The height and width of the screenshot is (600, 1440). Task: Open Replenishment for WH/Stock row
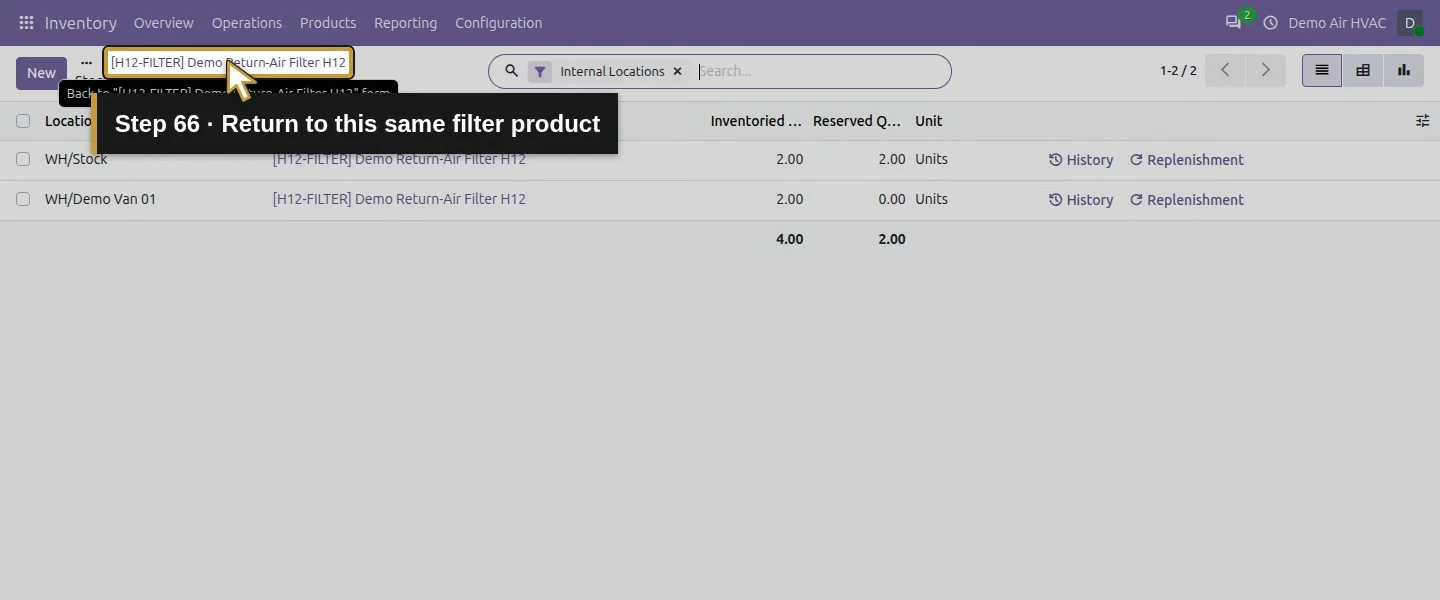click(1187, 160)
